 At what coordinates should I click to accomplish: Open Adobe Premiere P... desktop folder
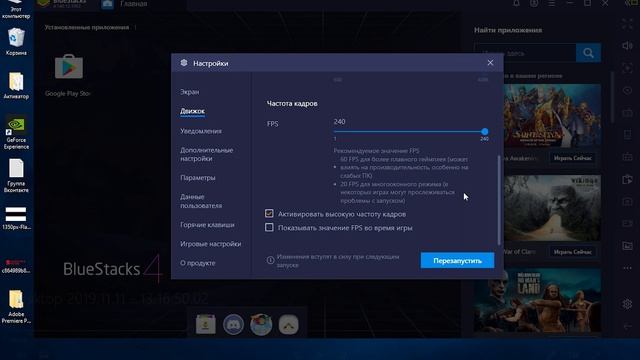tap(16, 307)
